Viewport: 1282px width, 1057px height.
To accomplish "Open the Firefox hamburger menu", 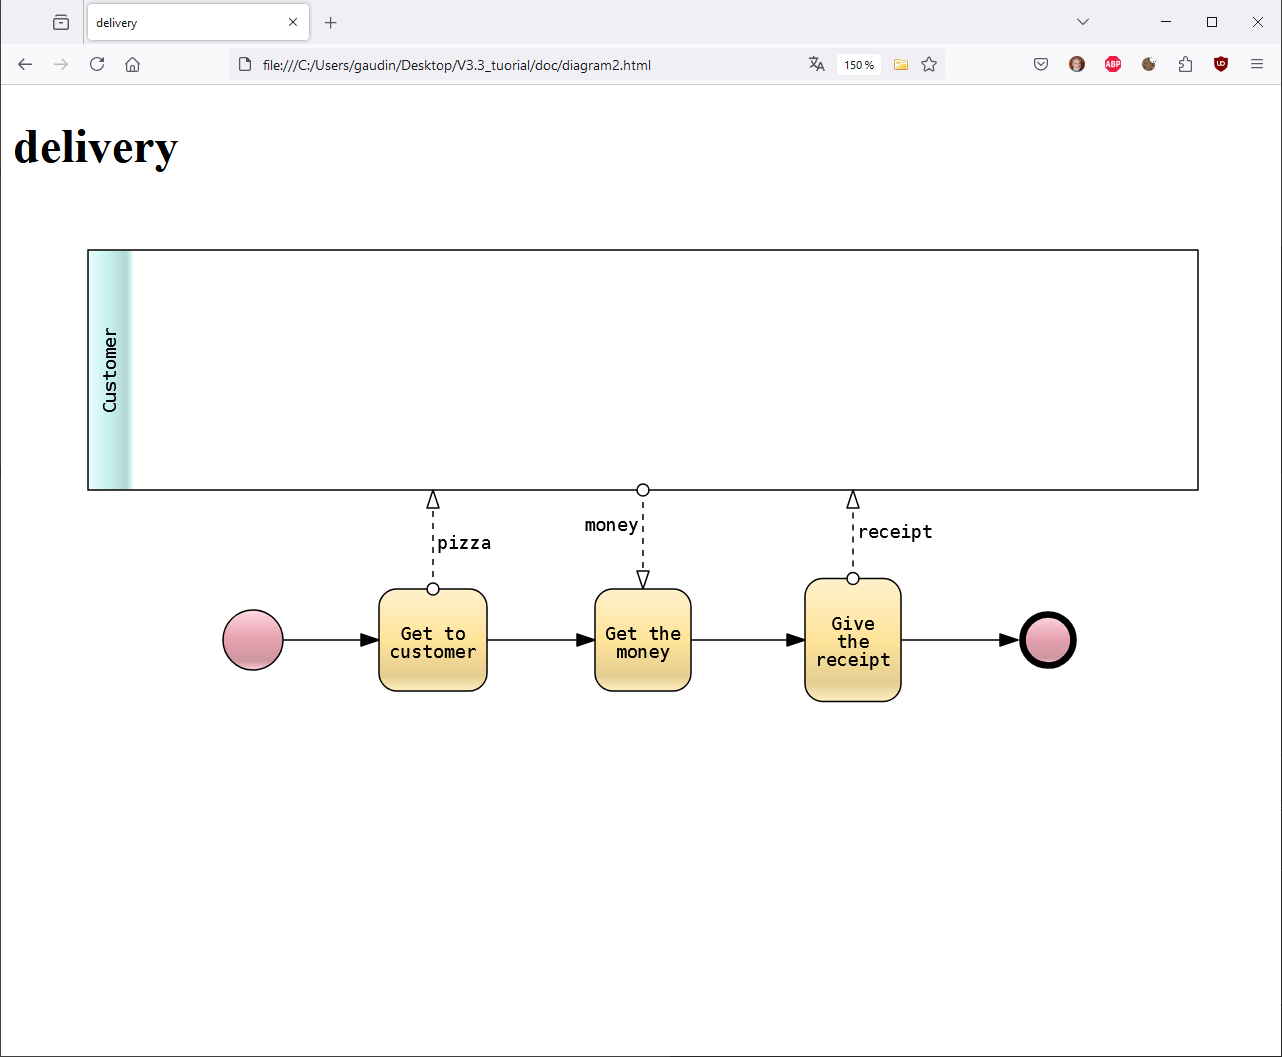I will 1257,65.
